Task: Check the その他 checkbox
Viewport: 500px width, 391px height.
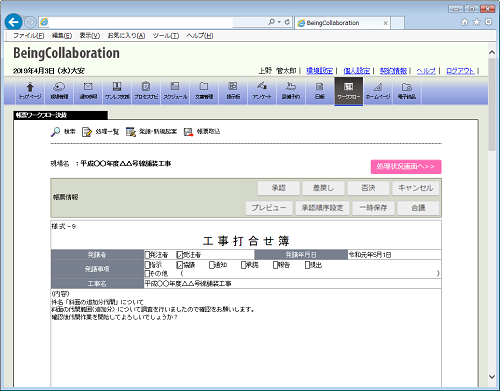Action: pos(147,273)
